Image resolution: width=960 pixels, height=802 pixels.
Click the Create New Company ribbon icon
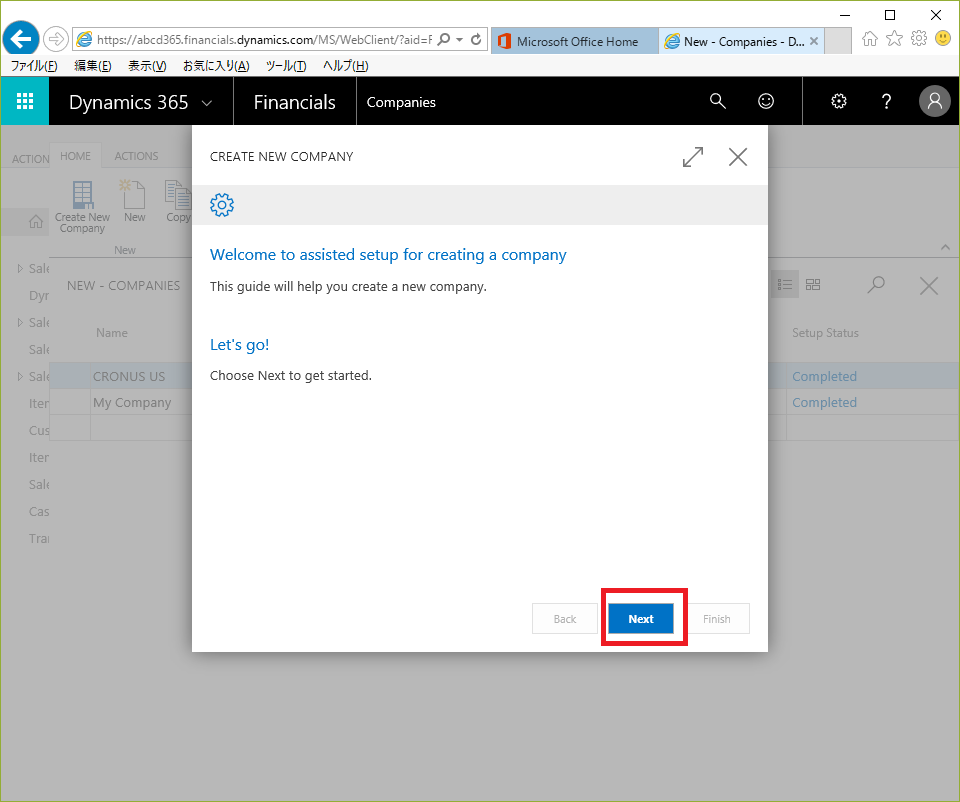(82, 206)
